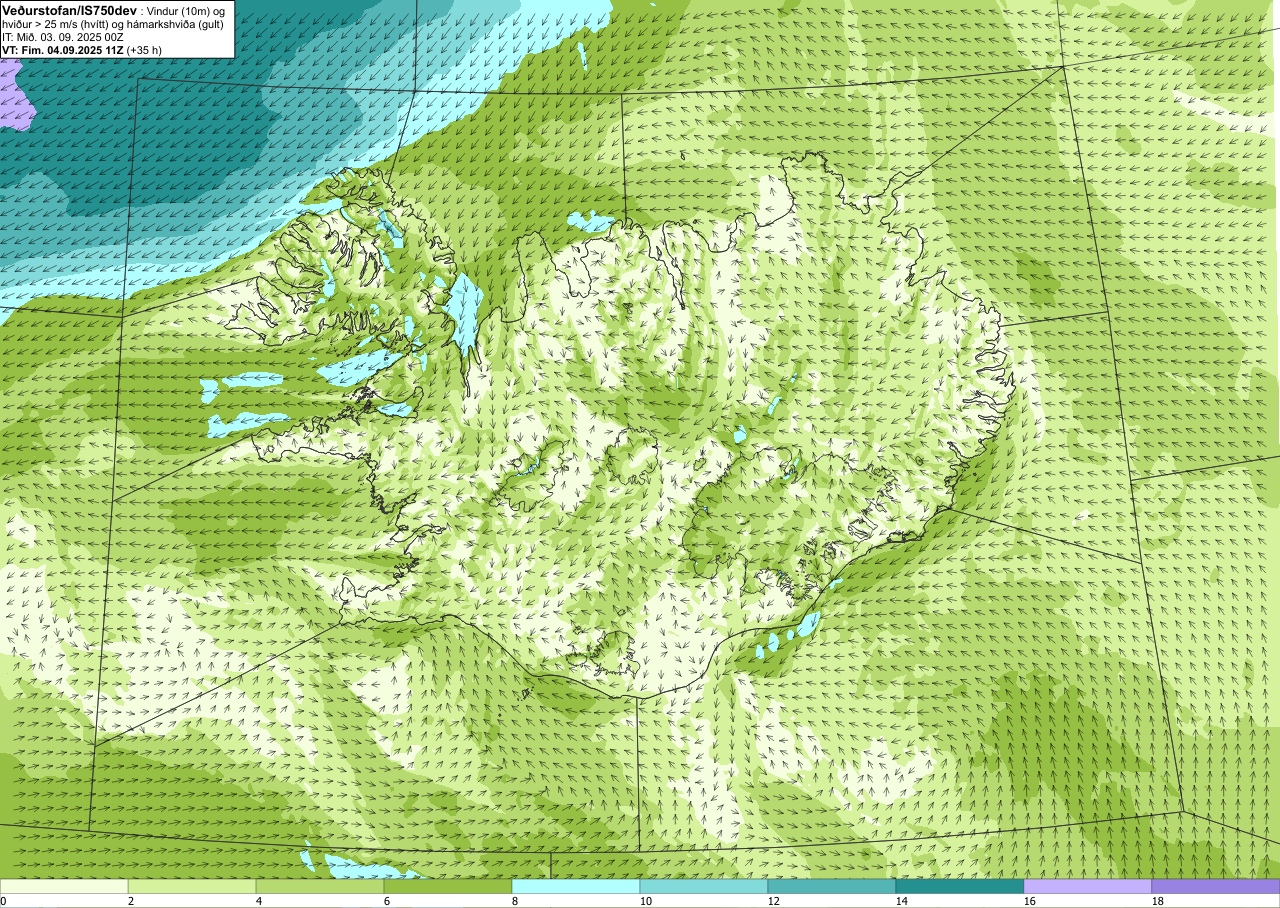Click the darker green 6–8 legend swatch

448,886
